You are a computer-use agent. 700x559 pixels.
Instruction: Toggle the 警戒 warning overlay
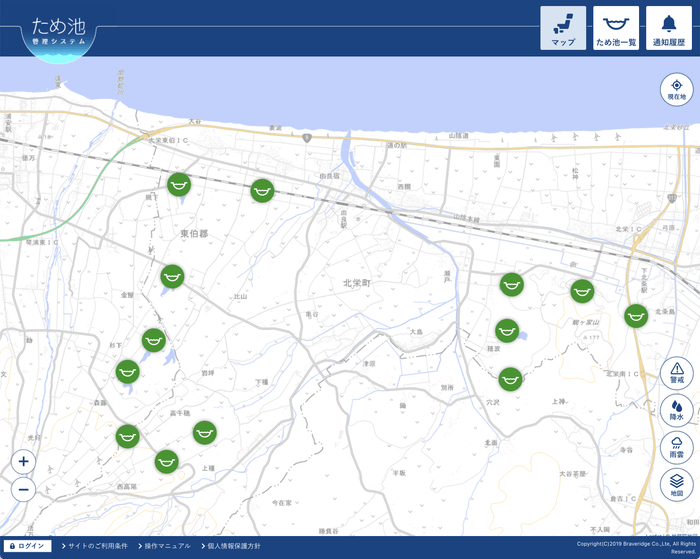(x=677, y=373)
